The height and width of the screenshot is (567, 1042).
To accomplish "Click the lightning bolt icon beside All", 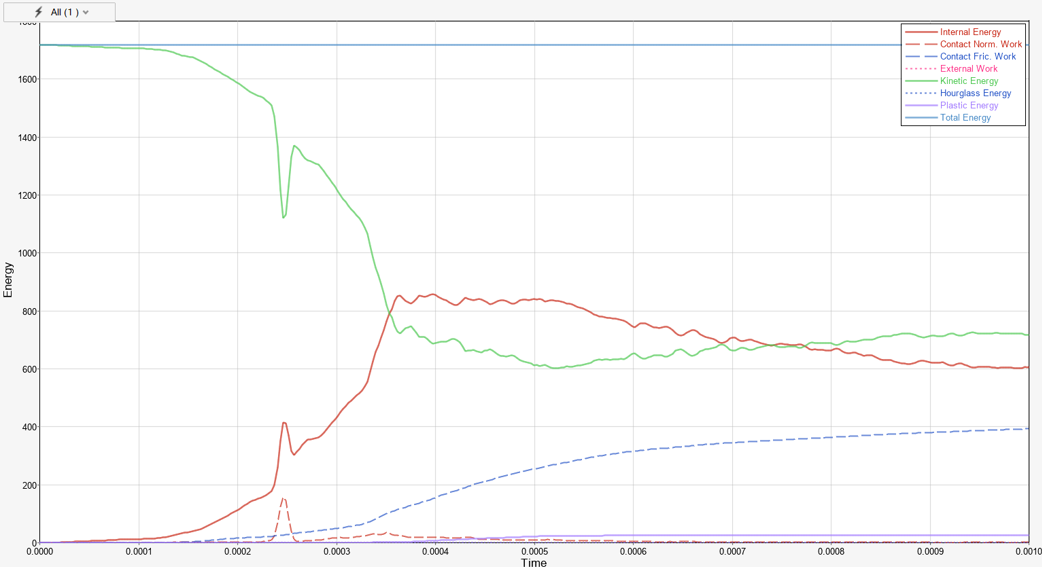I will 39,12.
